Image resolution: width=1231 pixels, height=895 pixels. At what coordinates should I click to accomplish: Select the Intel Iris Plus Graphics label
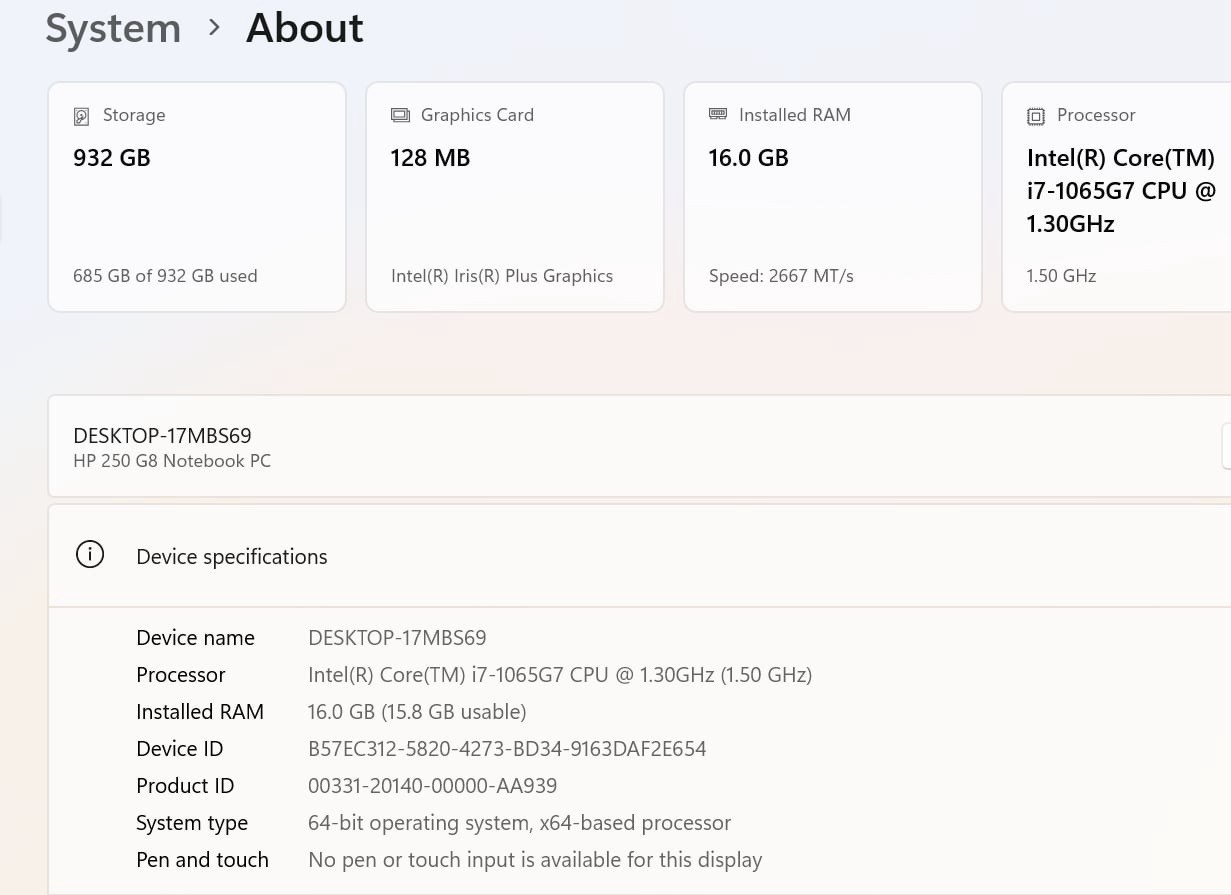pos(502,276)
